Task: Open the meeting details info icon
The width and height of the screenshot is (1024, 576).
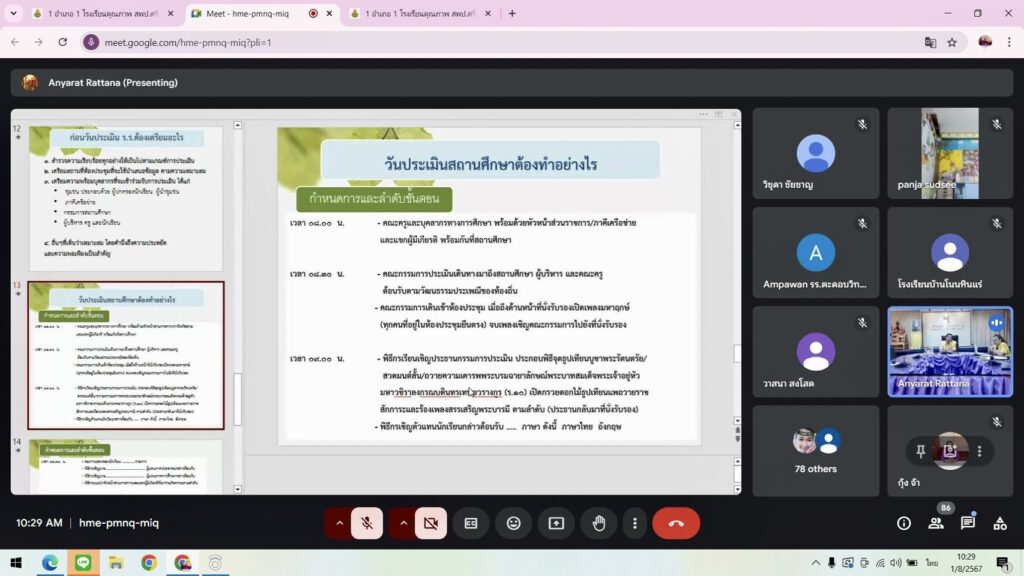Action: click(x=904, y=523)
